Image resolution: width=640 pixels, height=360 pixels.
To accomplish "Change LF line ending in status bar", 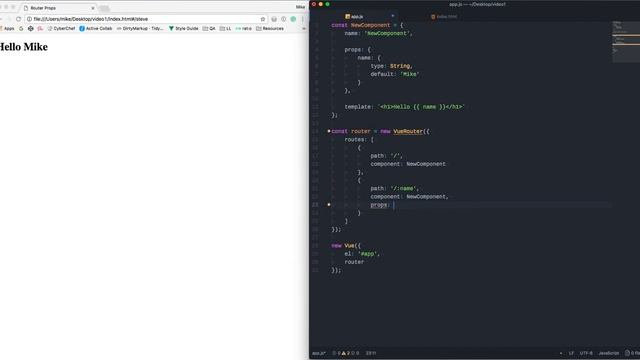I will coord(571,353).
